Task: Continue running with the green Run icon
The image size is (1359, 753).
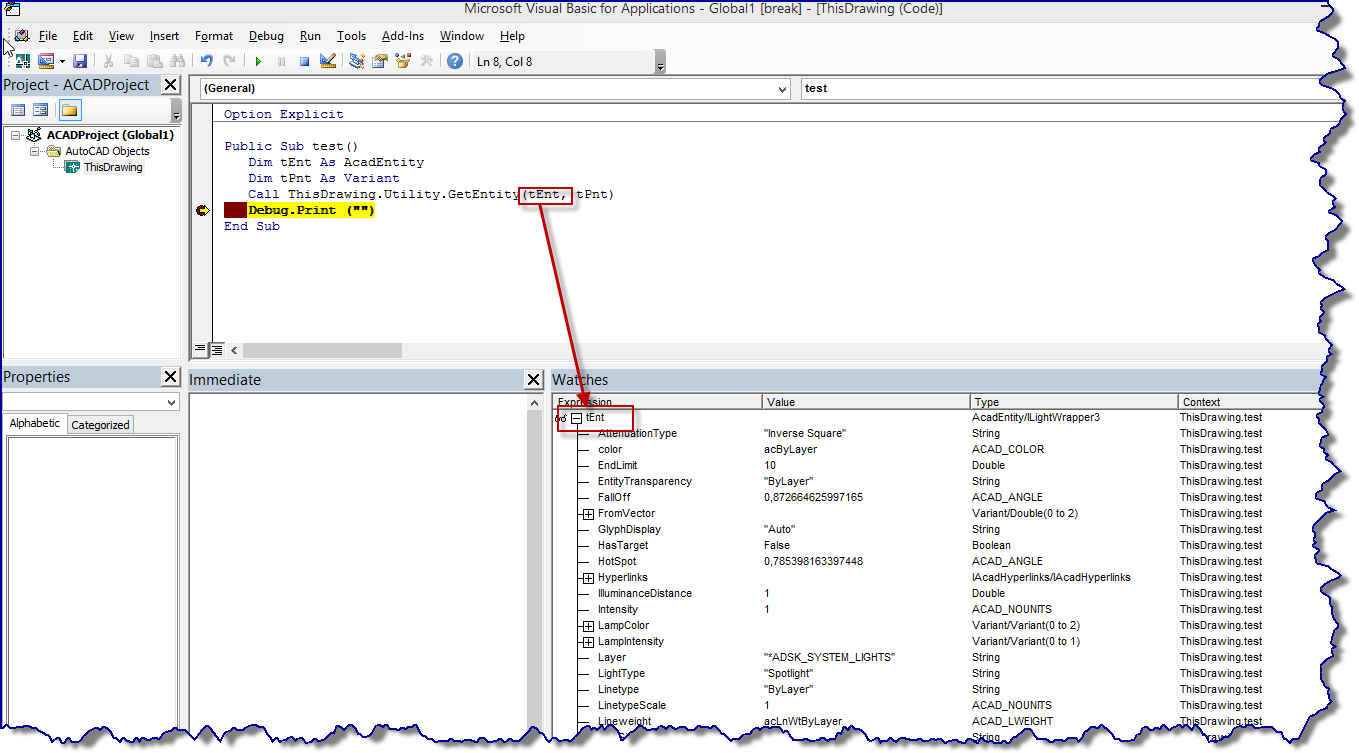Action: tap(258, 62)
